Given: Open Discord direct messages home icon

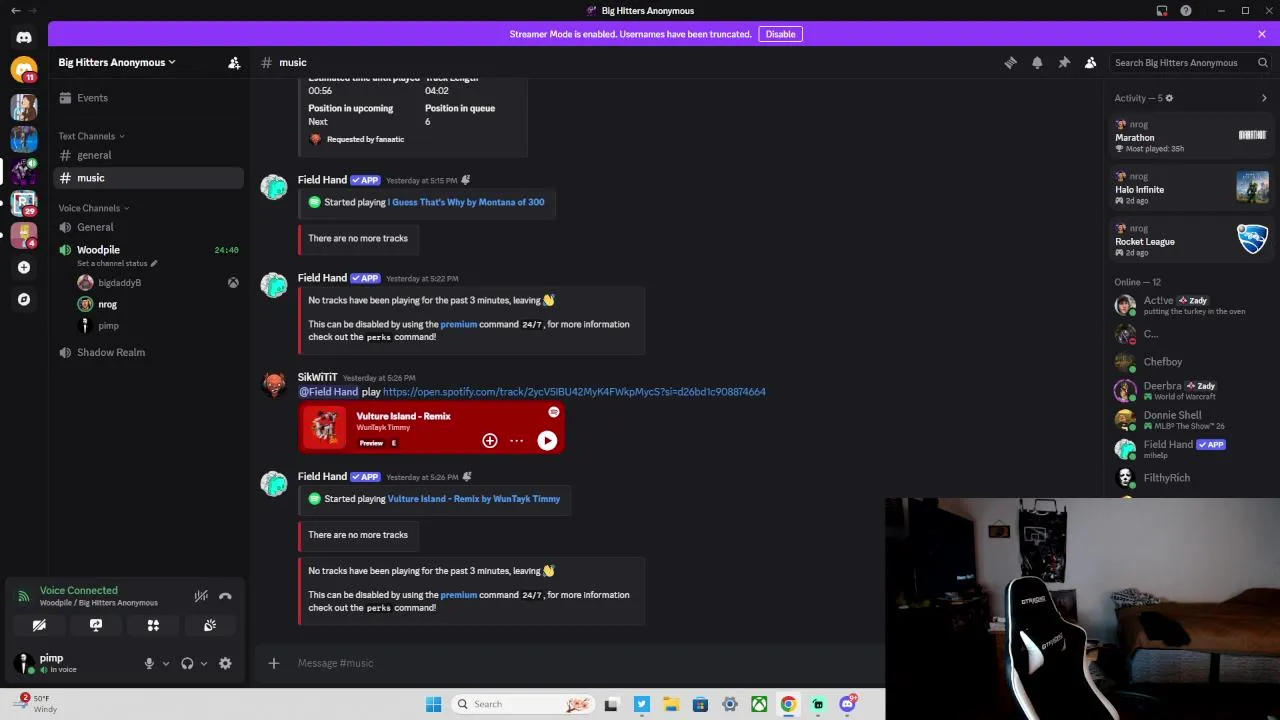Looking at the screenshot, I should tap(24, 37).
